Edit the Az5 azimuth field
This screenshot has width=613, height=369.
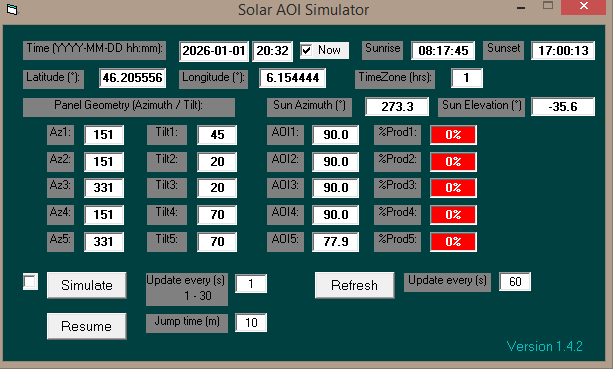click(104, 242)
